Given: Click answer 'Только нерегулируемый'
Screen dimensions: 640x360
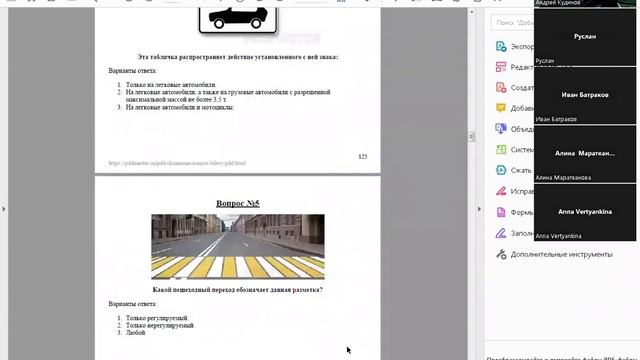Looking at the screenshot, I should click(160, 325).
